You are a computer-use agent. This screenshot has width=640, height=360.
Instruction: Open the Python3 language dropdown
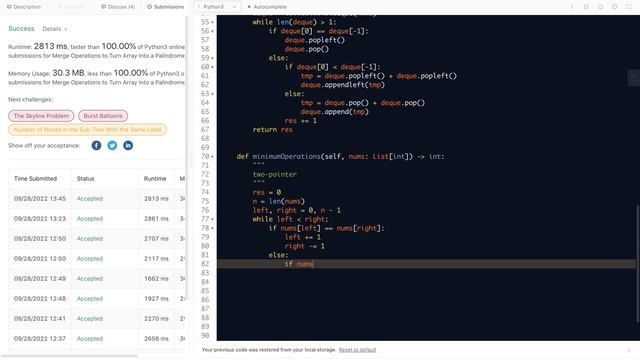click(218, 7)
